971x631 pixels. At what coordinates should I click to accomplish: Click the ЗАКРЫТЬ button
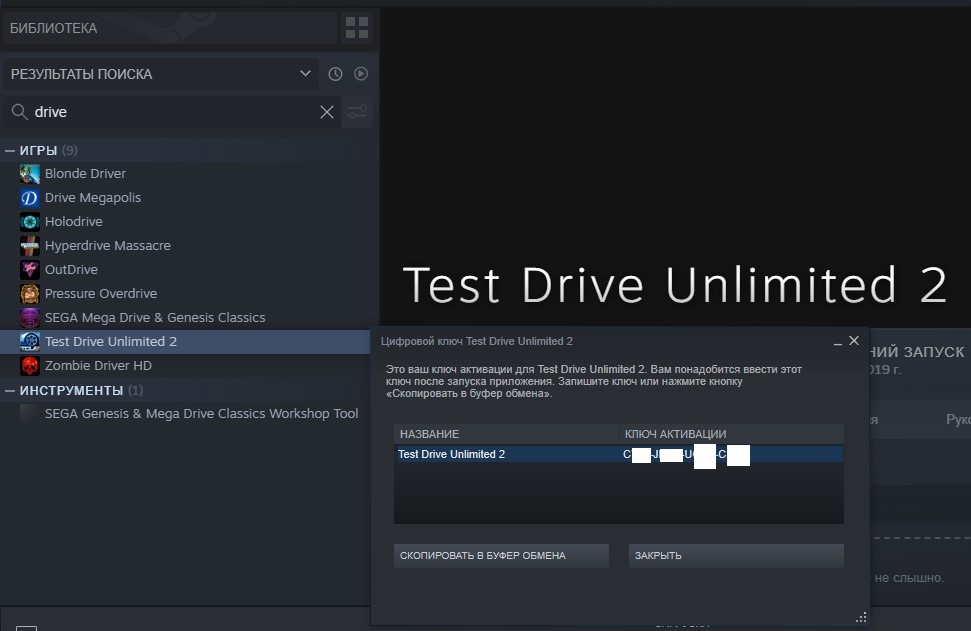(736, 555)
